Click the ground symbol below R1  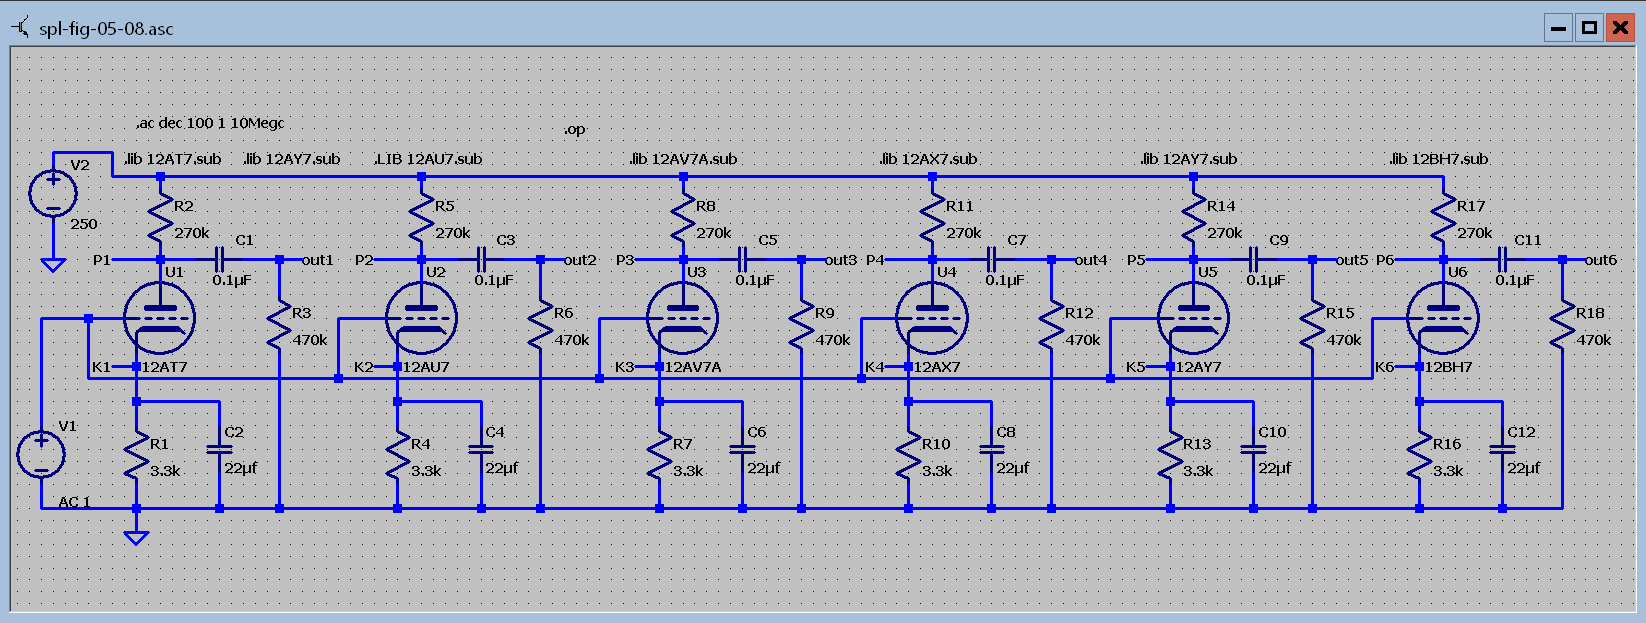point(137,537)
